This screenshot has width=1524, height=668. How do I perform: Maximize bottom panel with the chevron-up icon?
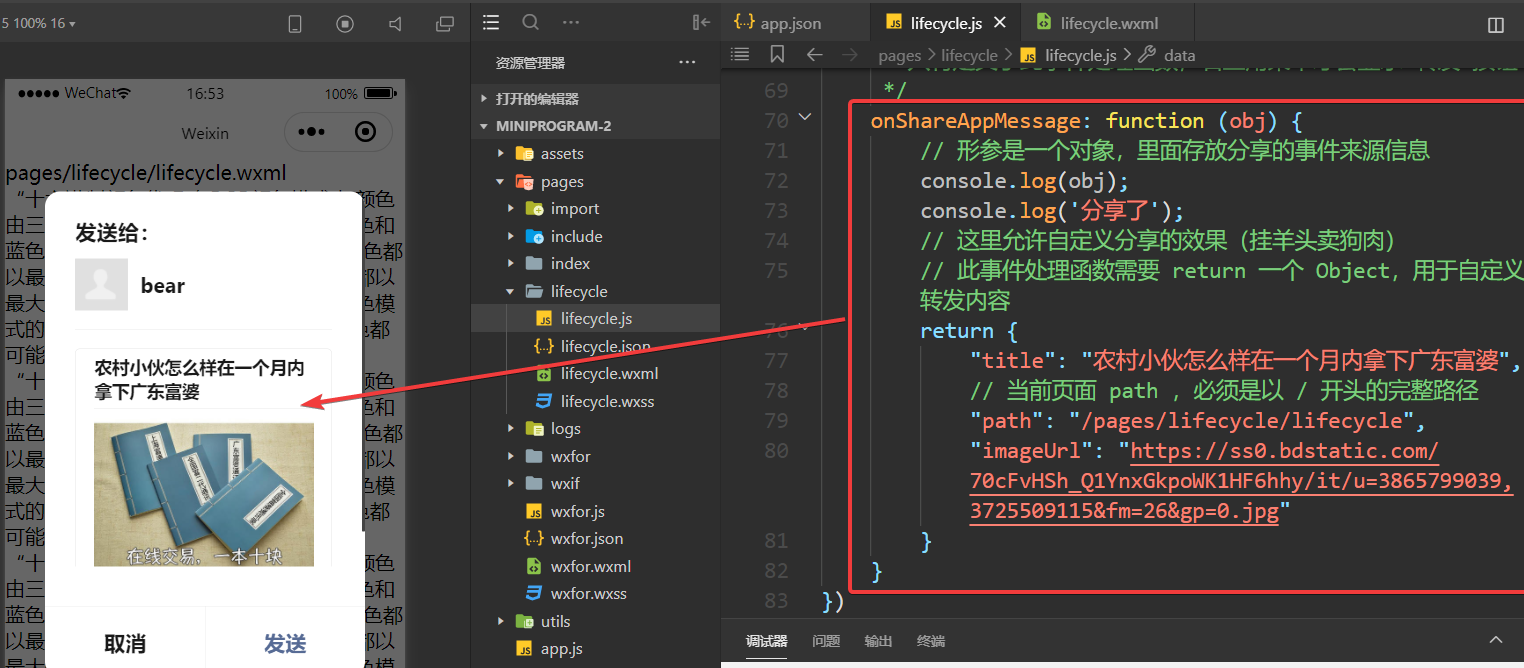[x=1496, y=640]
